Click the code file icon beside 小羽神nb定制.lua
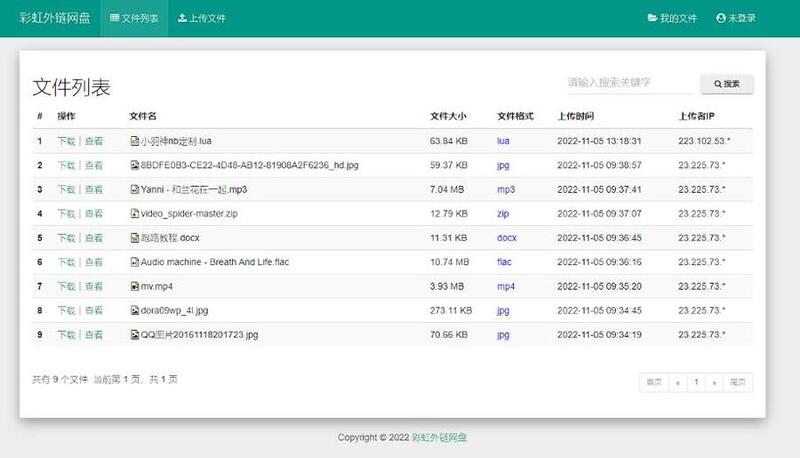 134,141
